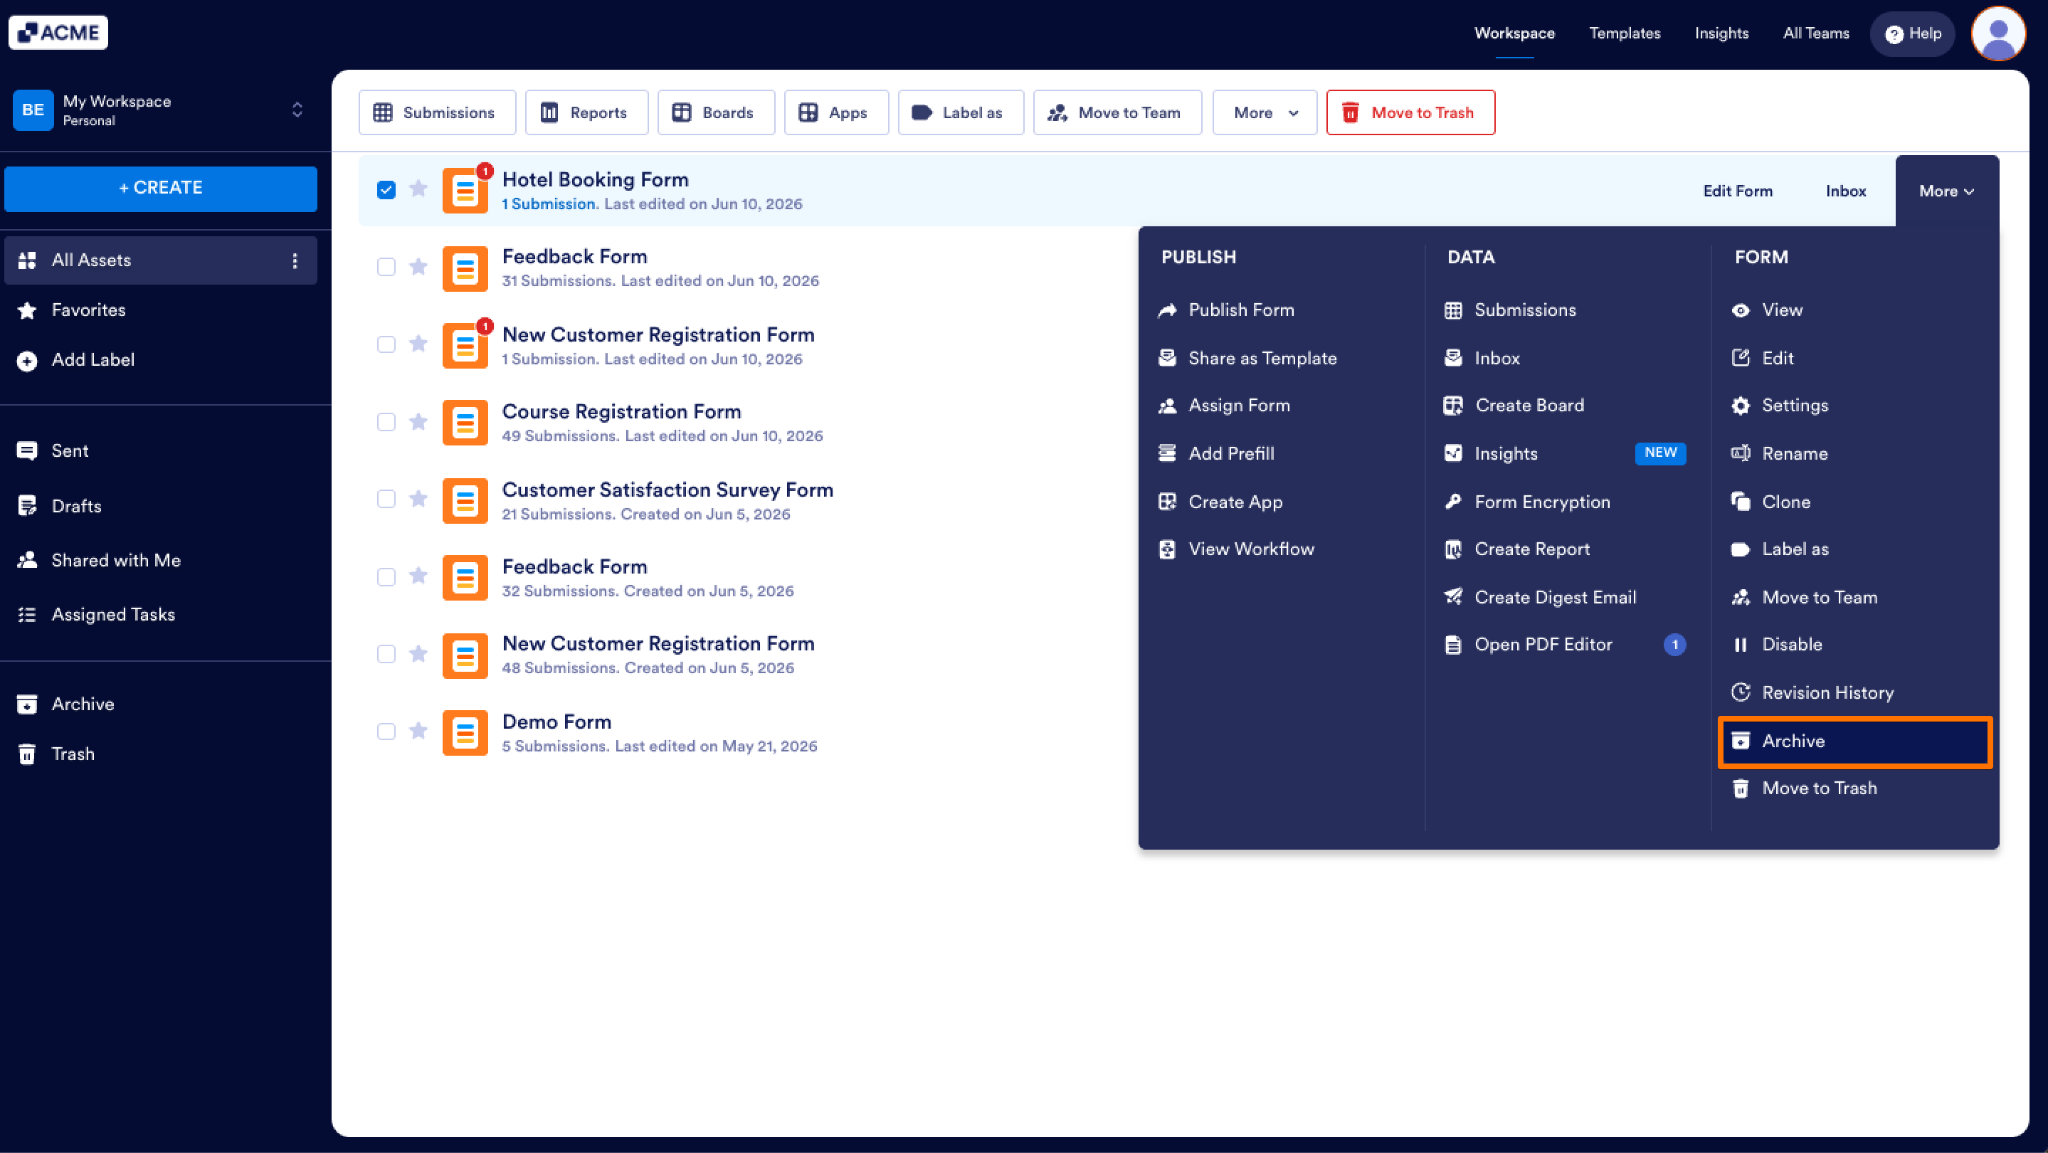
Task: Star the Hotel Booking Form
Action: 418,189
